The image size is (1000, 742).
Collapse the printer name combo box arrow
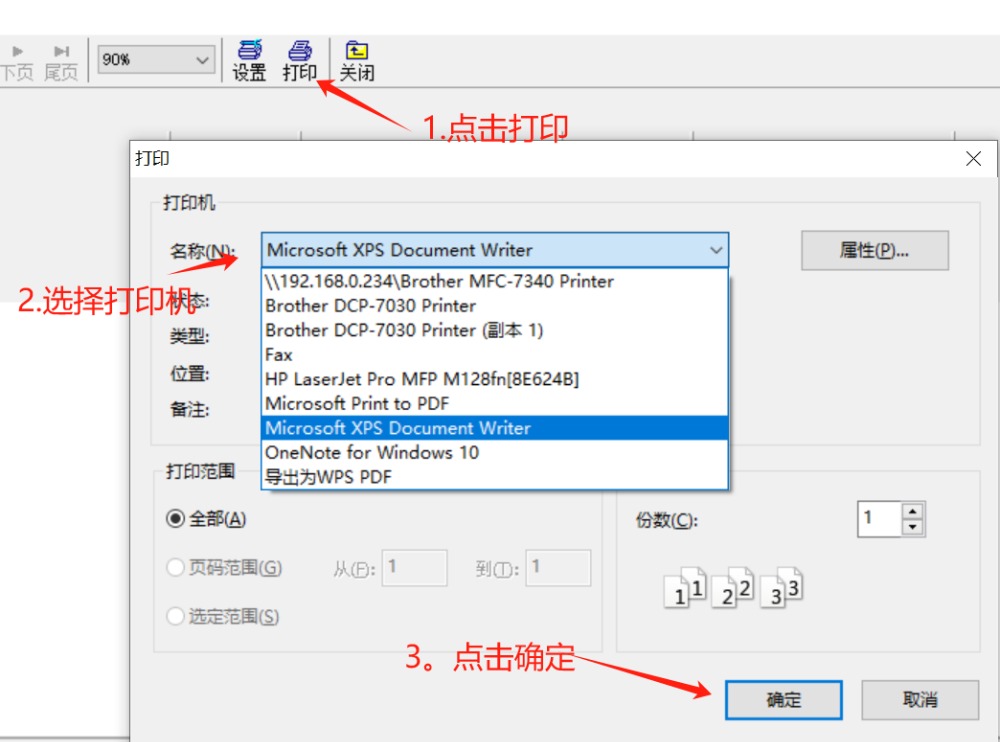(716, 250)
